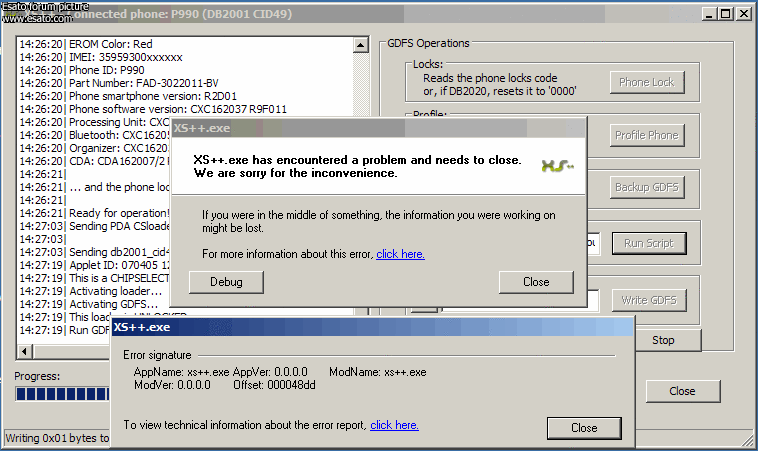Image resolution: width=758 pixels, height=451 pixels.
Task: Close main window via title bar X
Action: click(x=743, y=14)
